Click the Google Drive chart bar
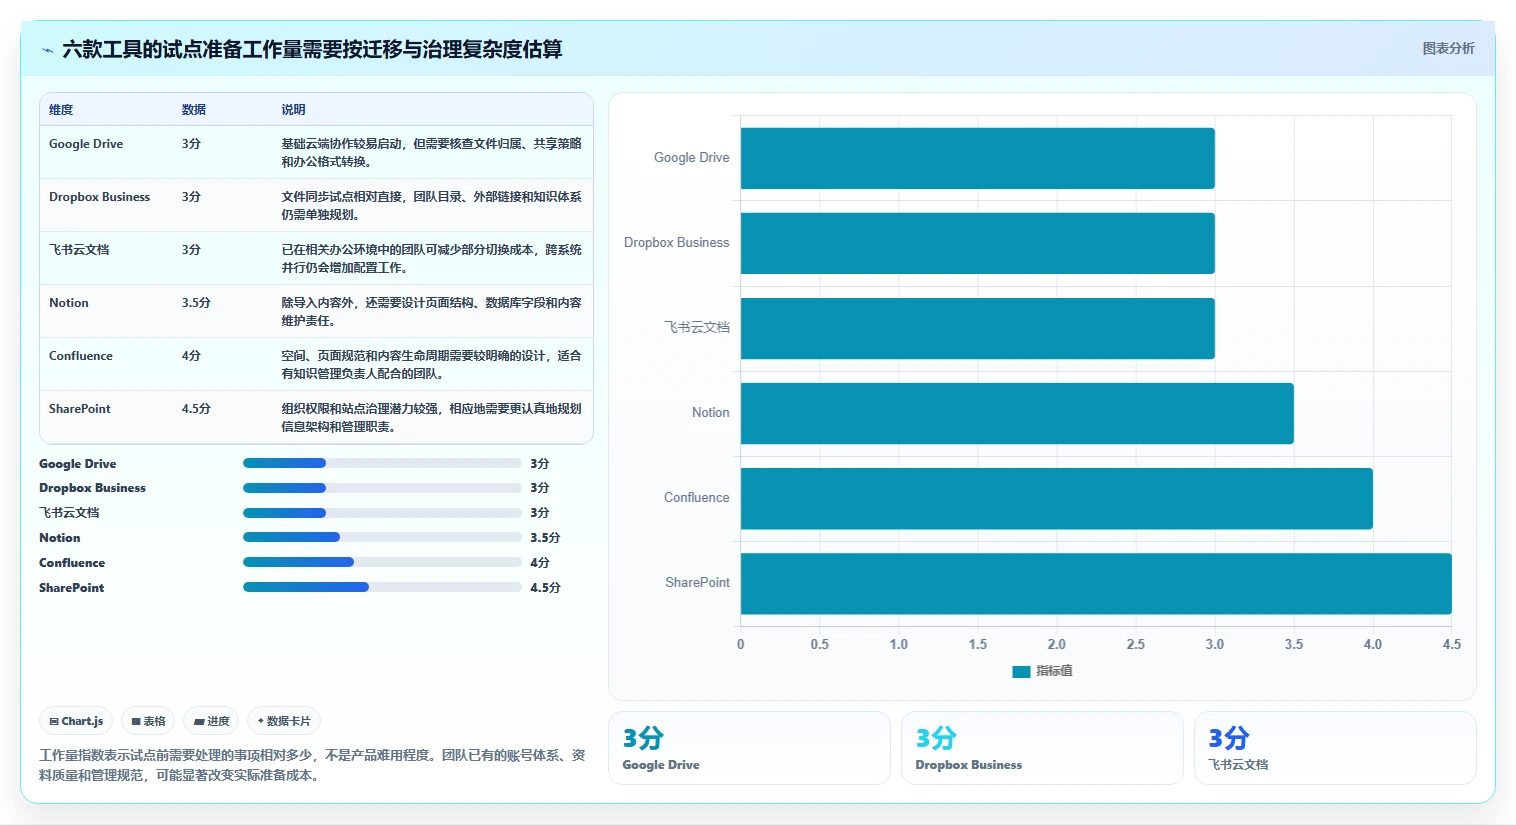Image resolution: width=1516 pixels, height=825 pixels. point(977,158)
